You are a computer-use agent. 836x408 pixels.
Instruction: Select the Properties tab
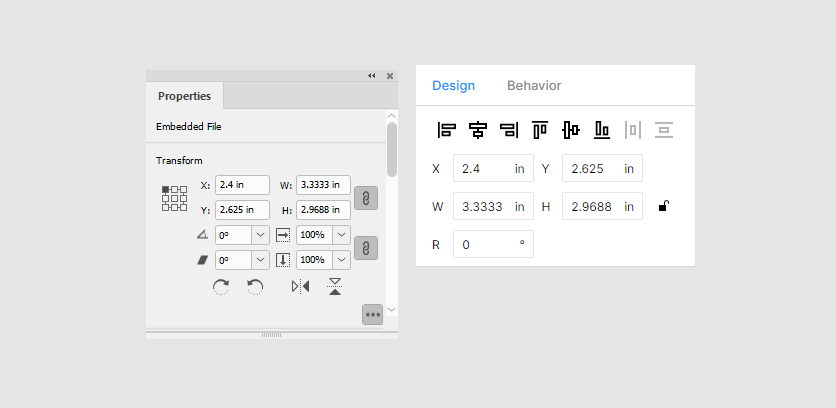[184, 96]
